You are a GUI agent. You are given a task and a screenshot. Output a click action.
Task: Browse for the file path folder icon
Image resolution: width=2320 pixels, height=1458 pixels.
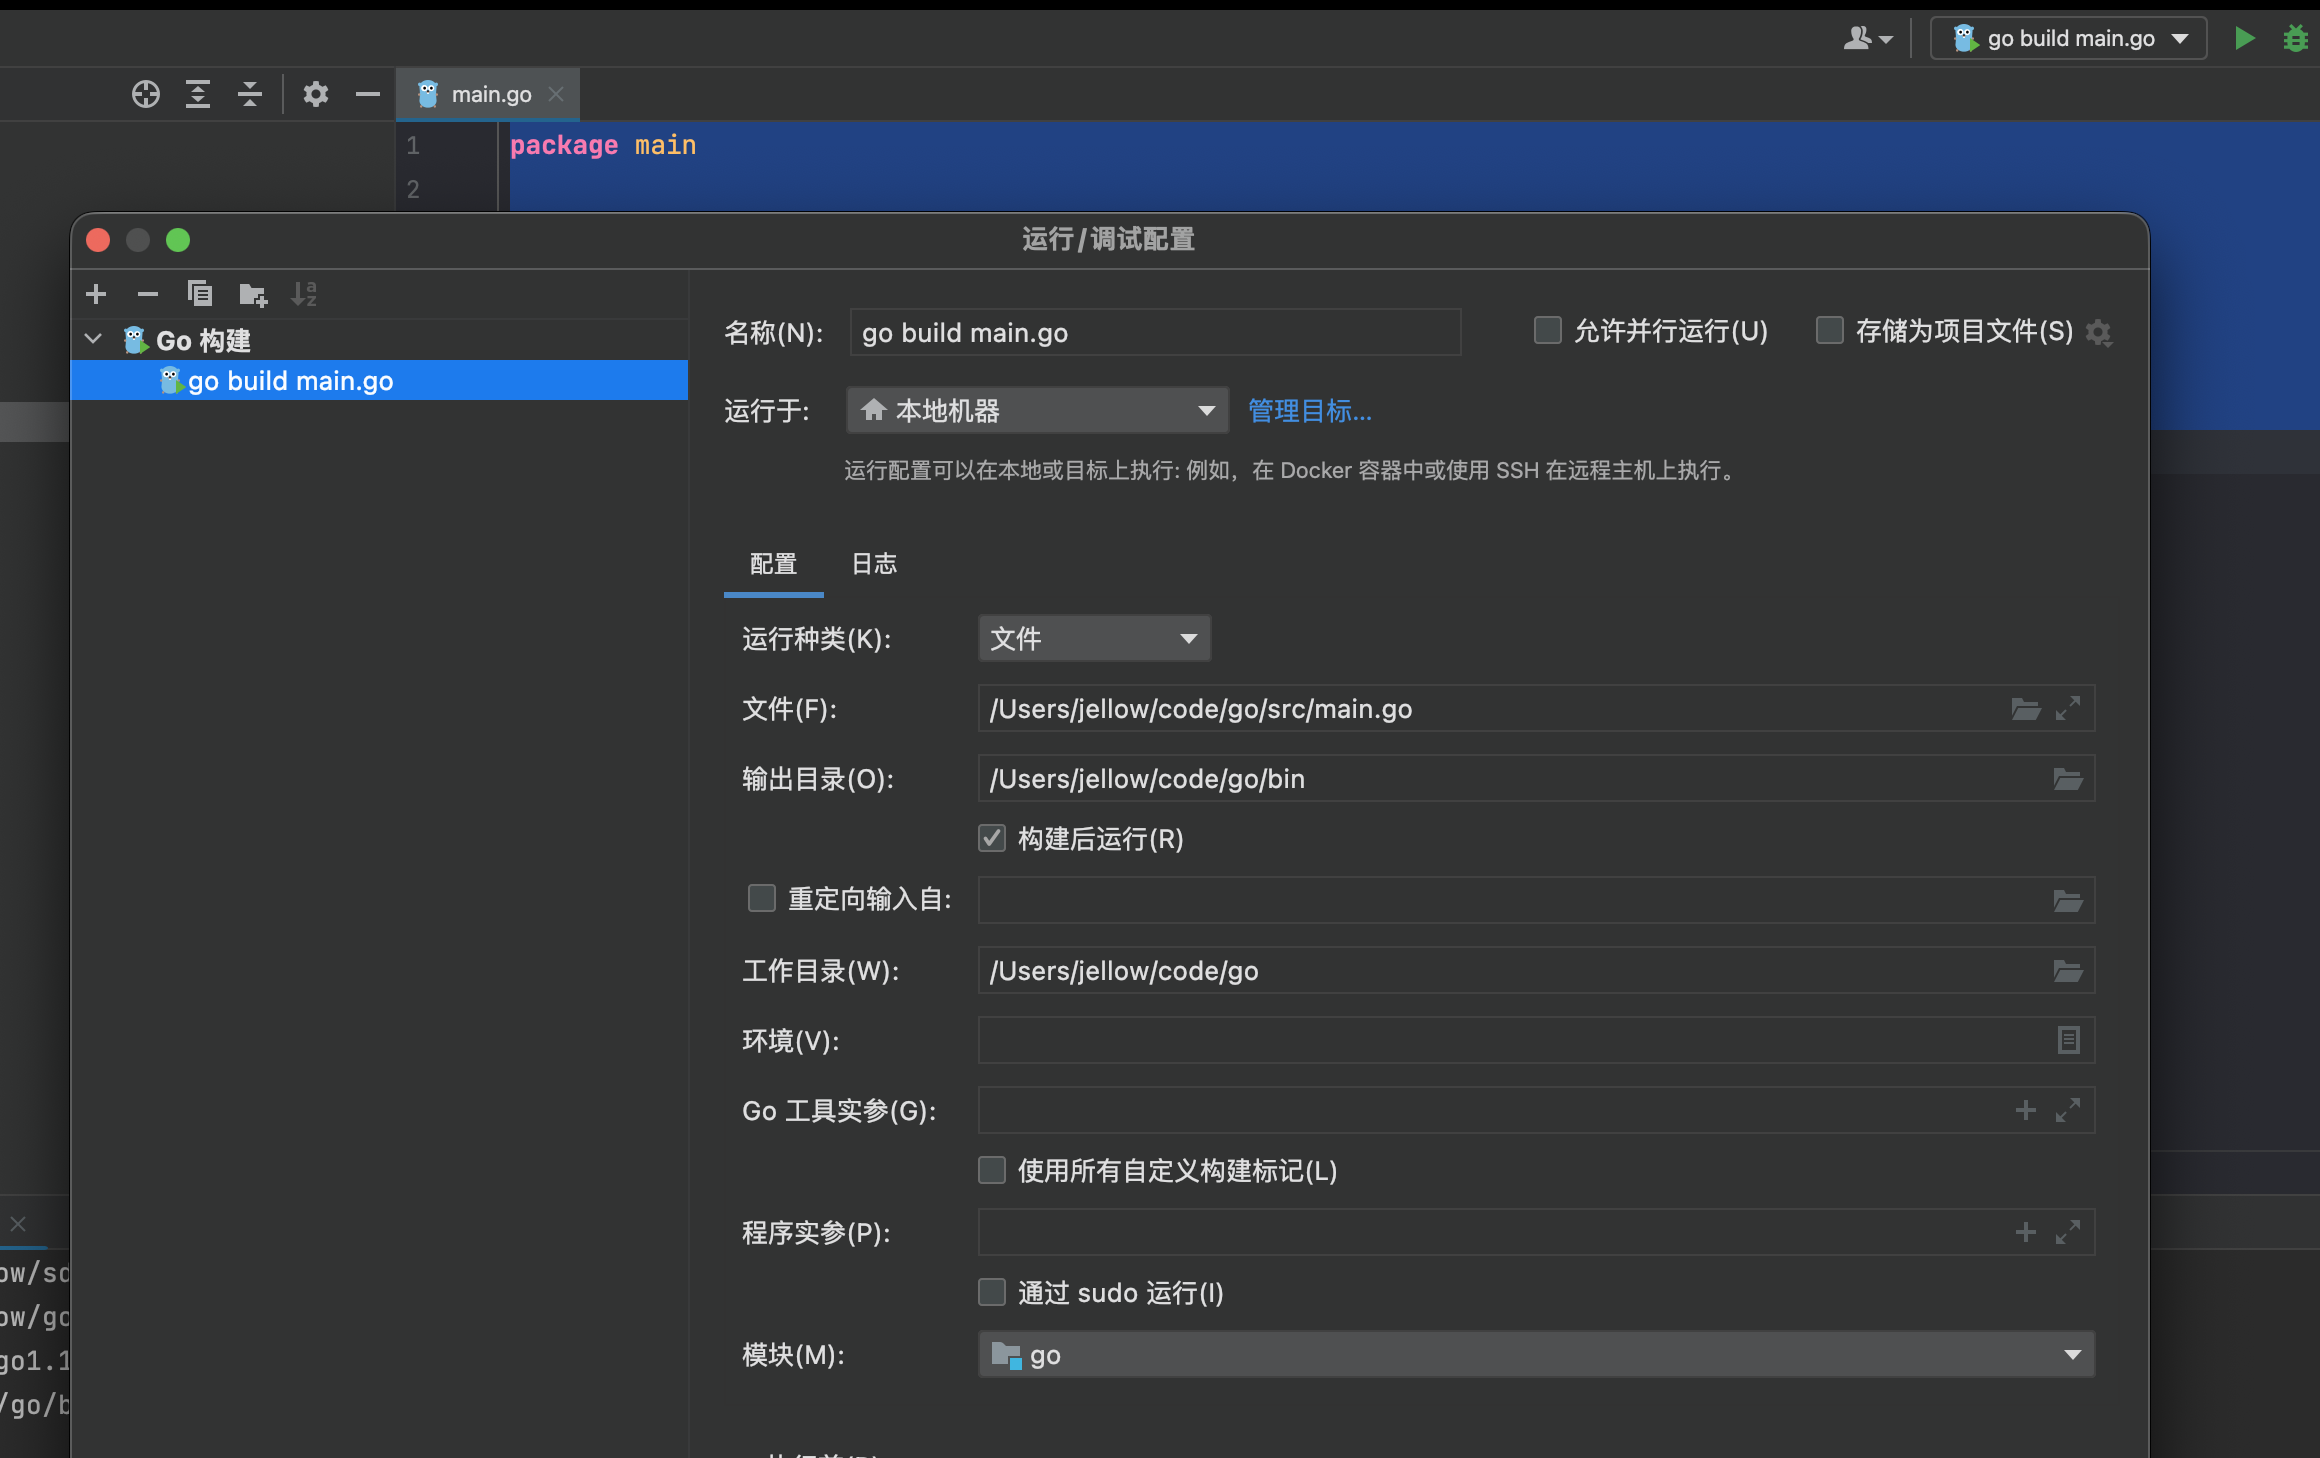(x=2026, y=709)
